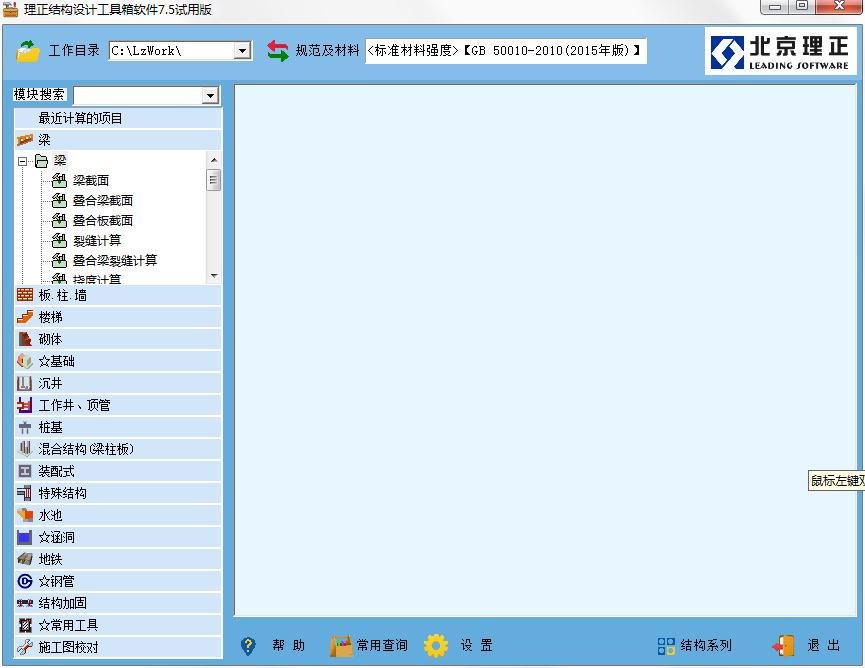Click the 结构系列 grid icon
The width and height of the screenshot is (865, 668).
[666, 646]
